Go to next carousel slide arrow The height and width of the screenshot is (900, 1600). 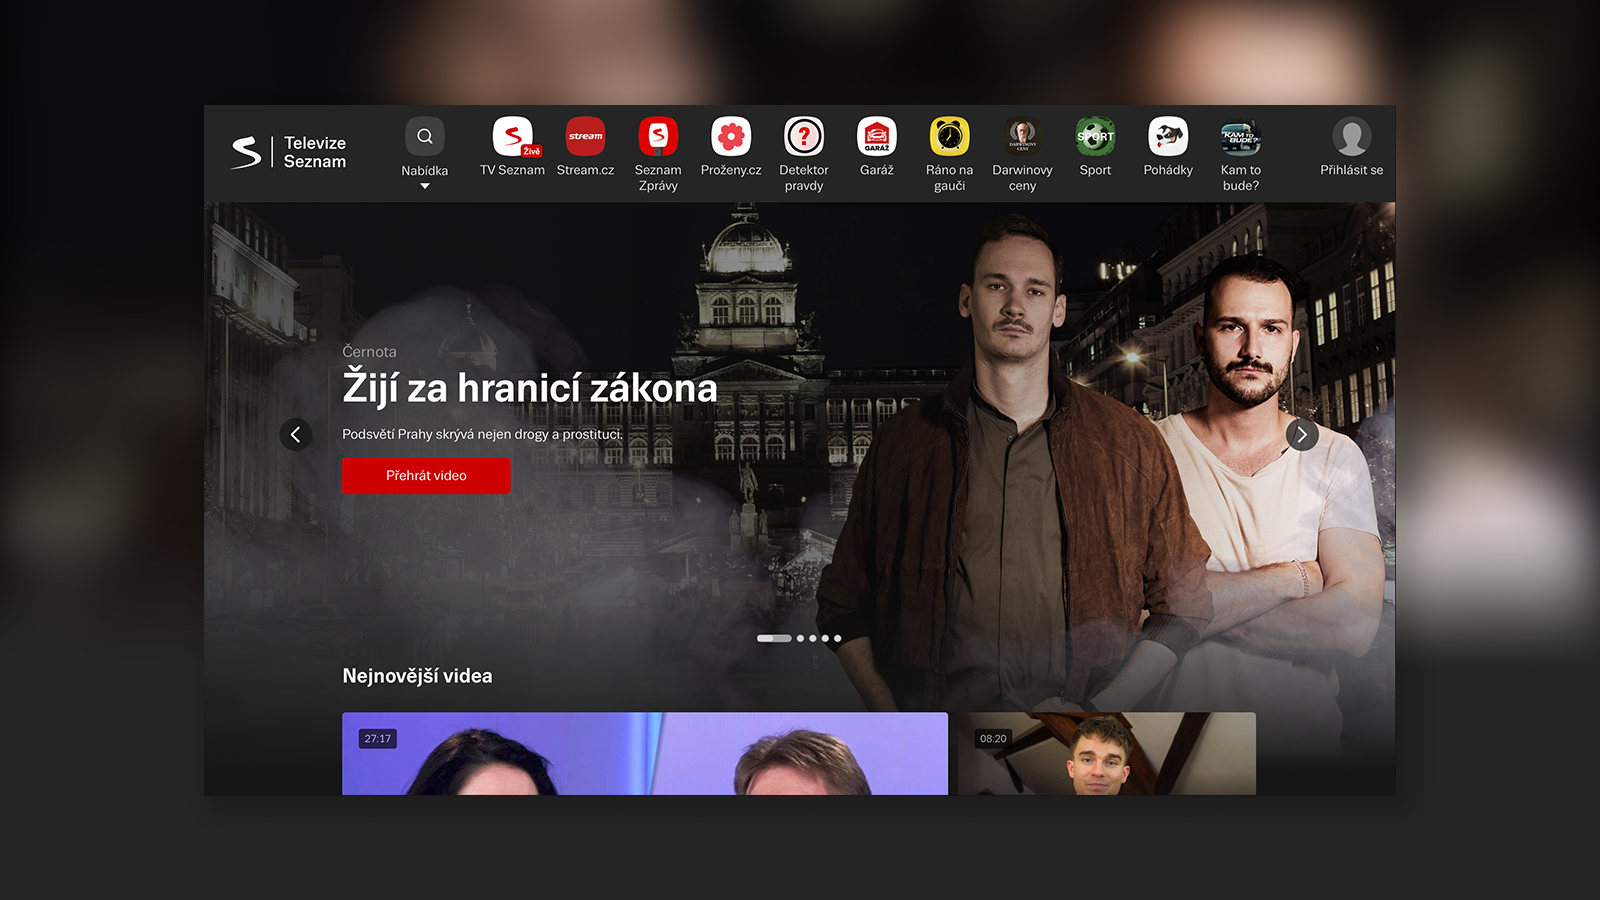tap(1302, 435)
